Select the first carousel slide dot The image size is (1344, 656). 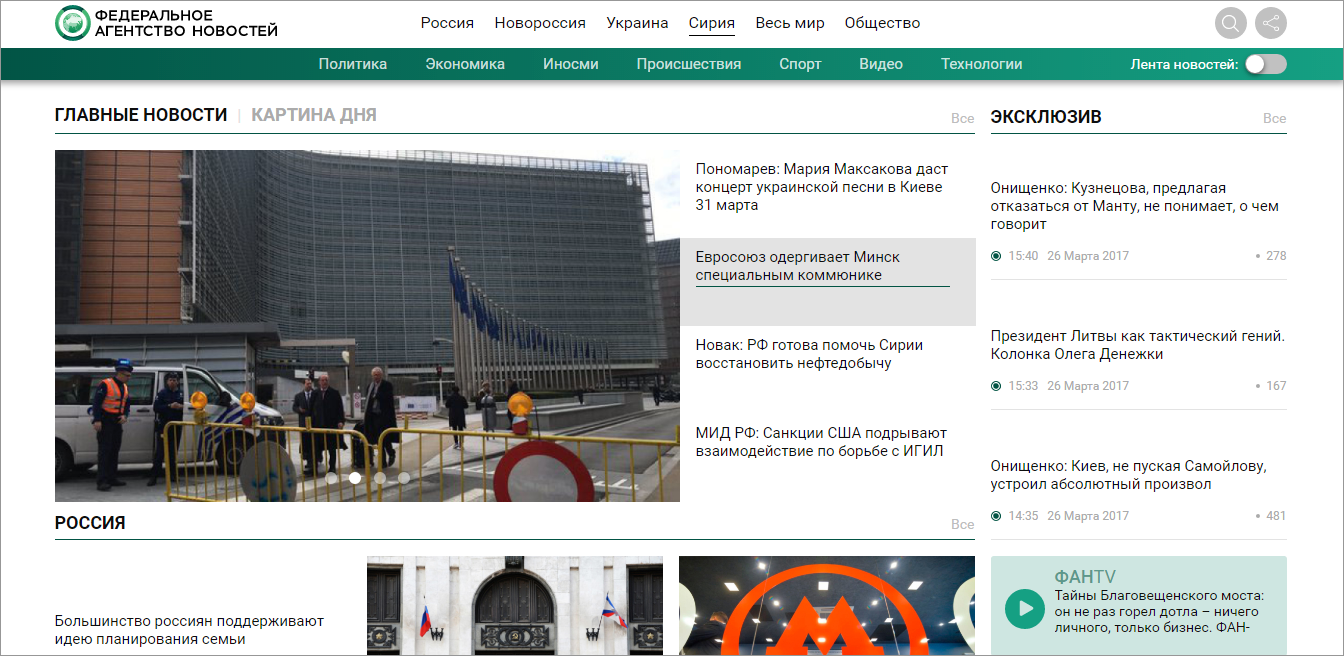331,478
